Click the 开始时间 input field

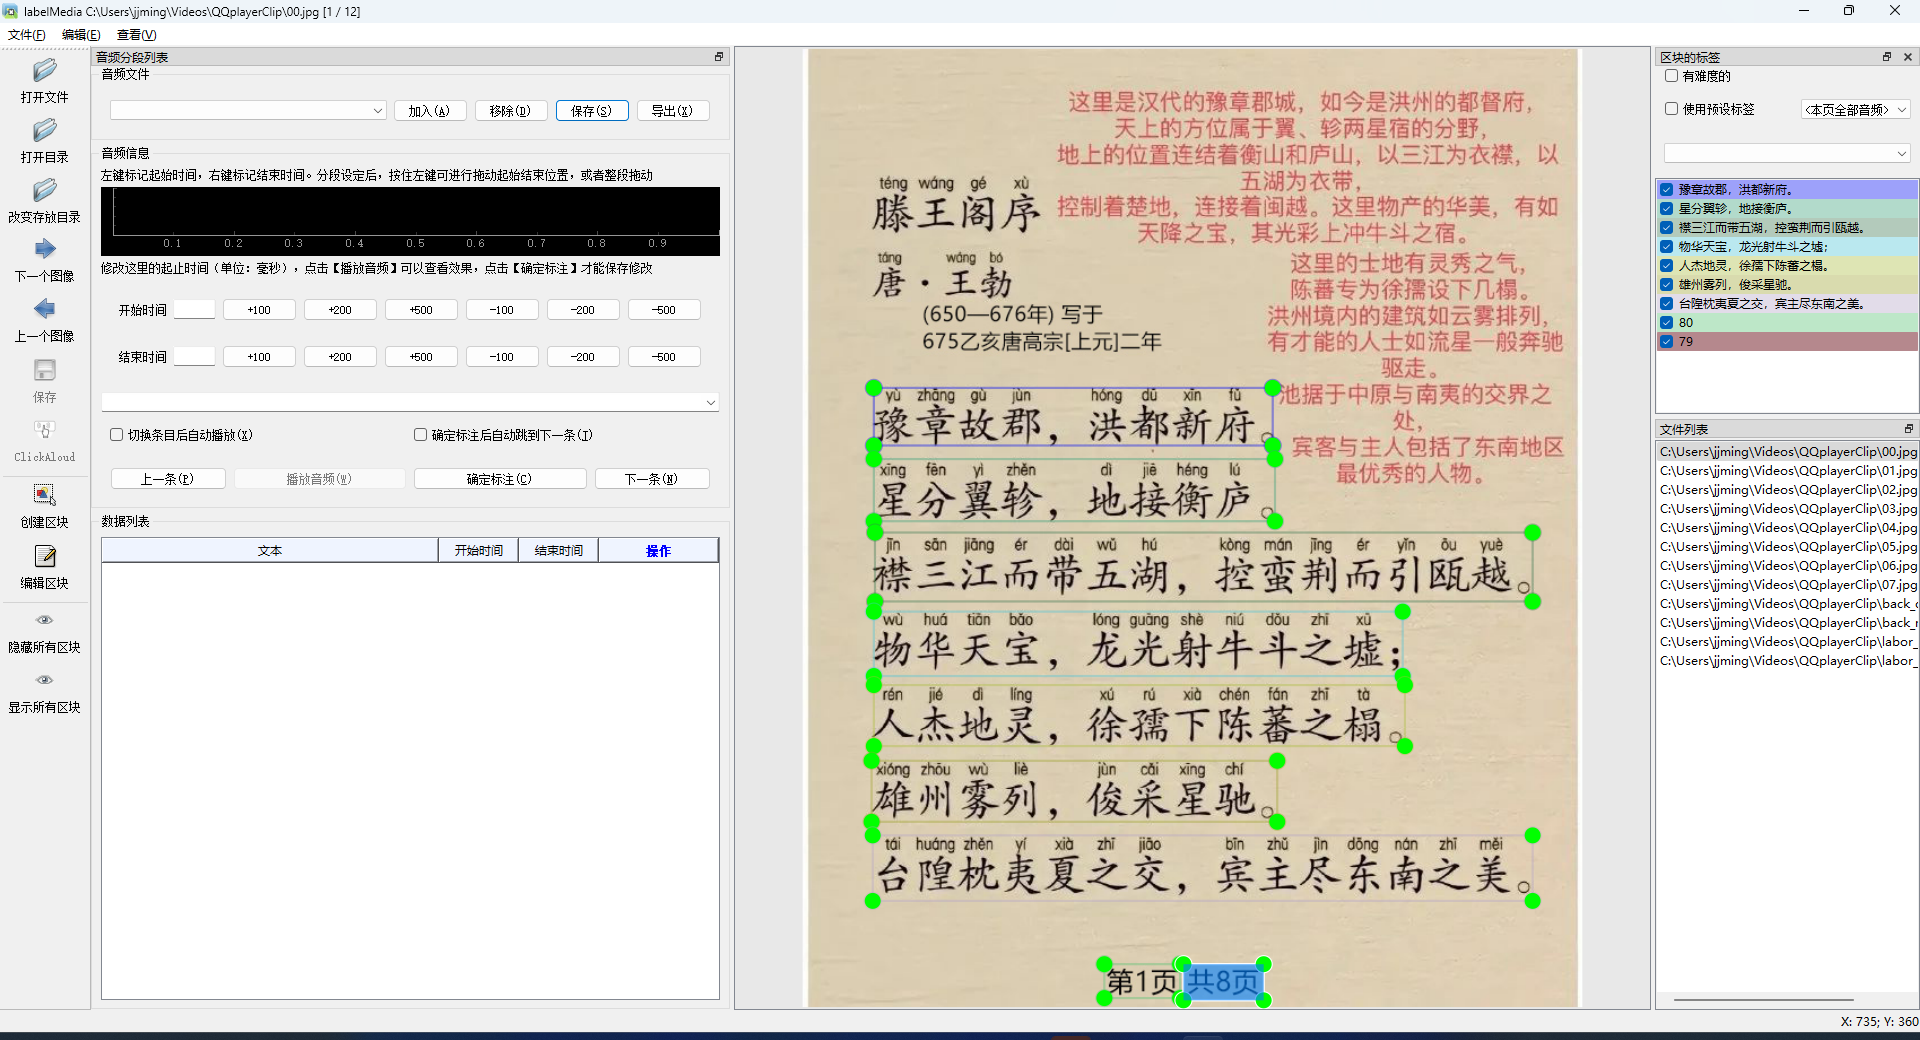(195, 310)
